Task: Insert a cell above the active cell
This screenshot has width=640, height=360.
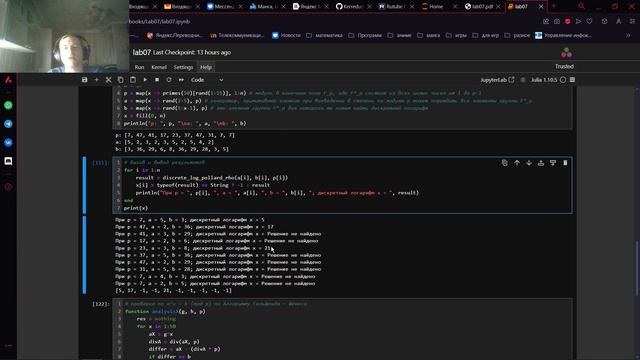Action: 541,163
